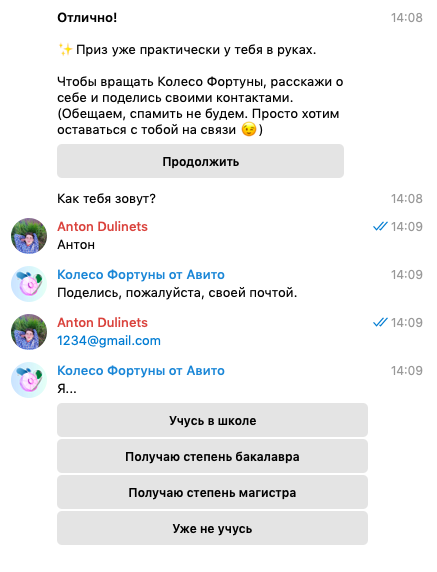This screenshot has height=572, width=437.
Task: Open Anton Dulinets avatar beside email message
Action: pyautogui.click(x=29, y=332)
